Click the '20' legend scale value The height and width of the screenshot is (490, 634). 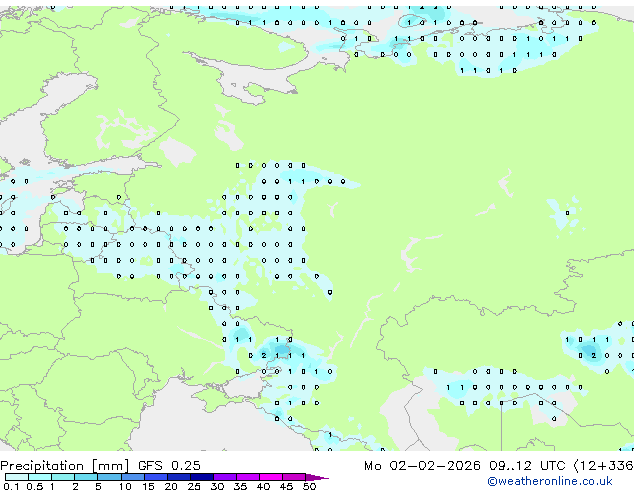tap(171, 486)
